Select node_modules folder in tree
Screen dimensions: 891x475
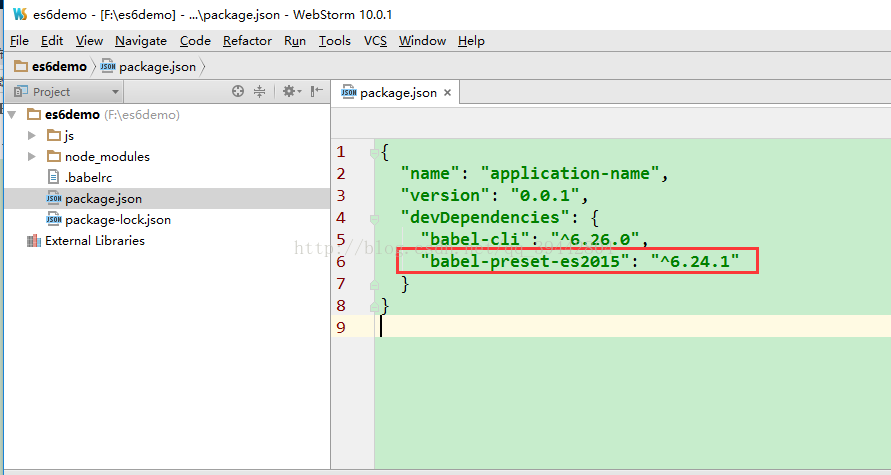click(x=107, y=157)
